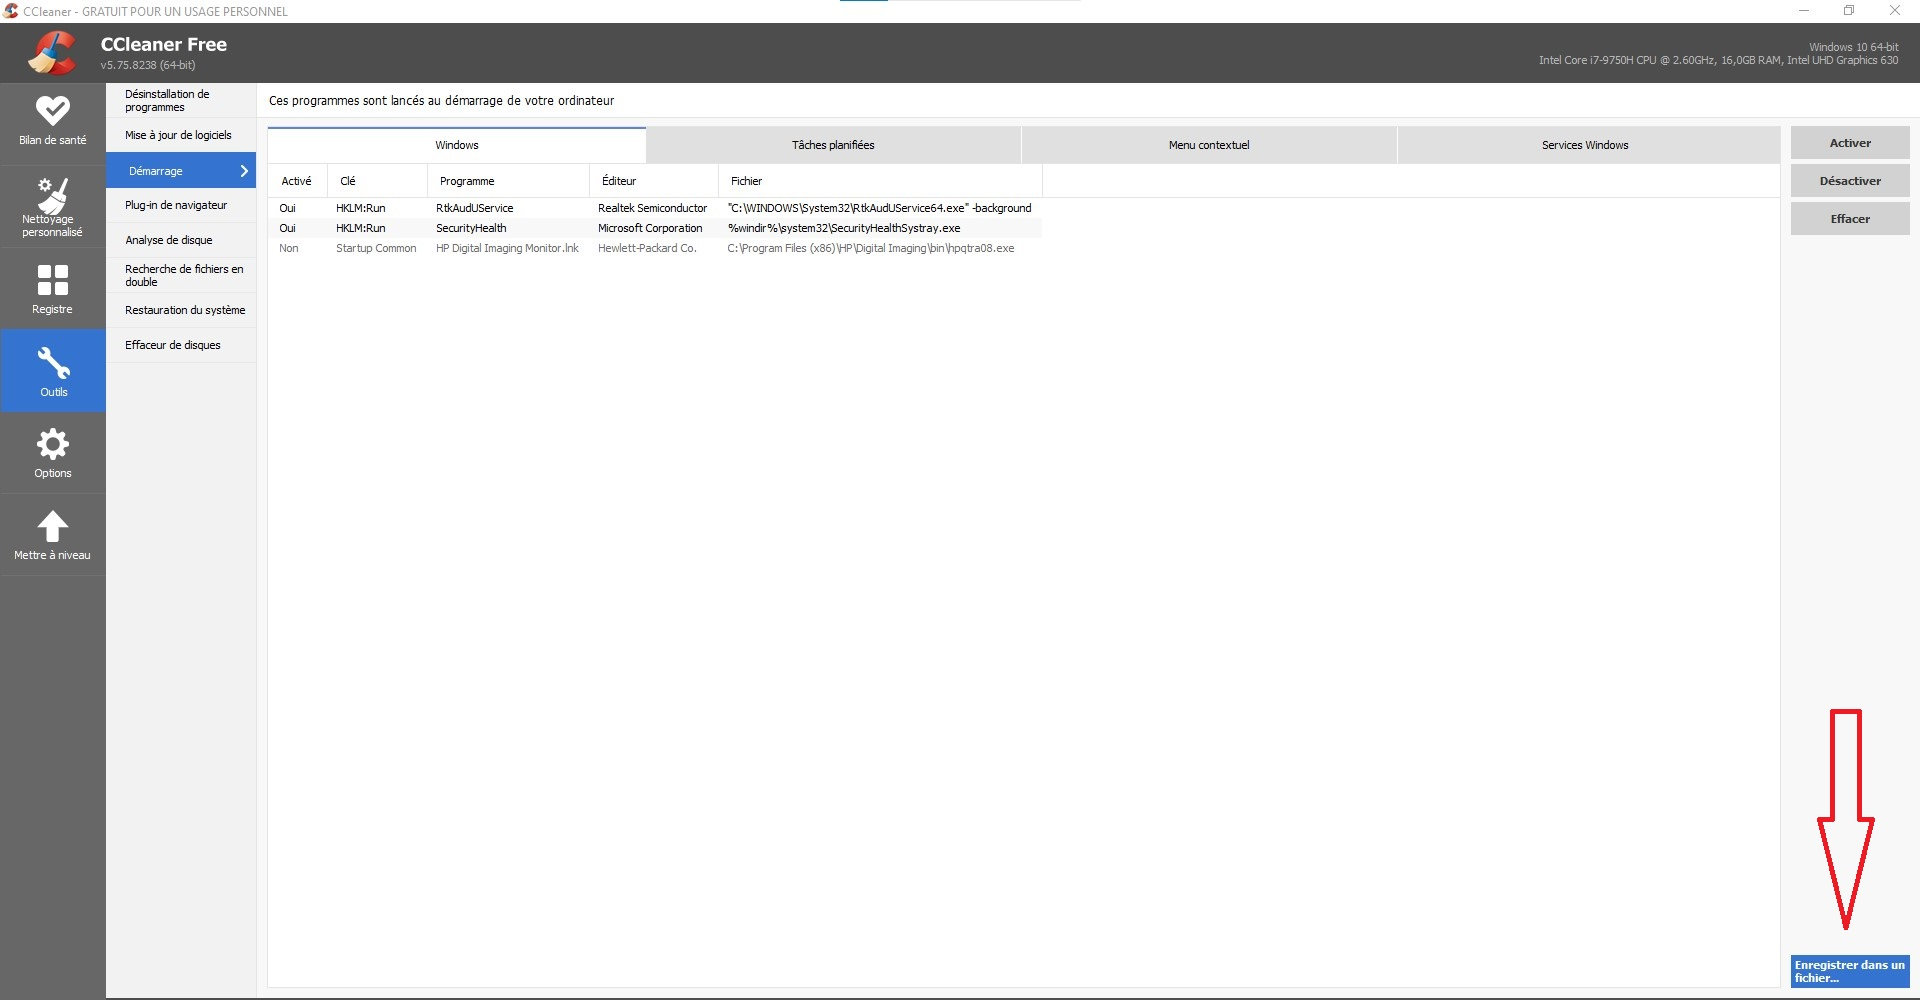Click the Startup Common key cell
Screen dimensions: 1920x1000
pos(376,248)
